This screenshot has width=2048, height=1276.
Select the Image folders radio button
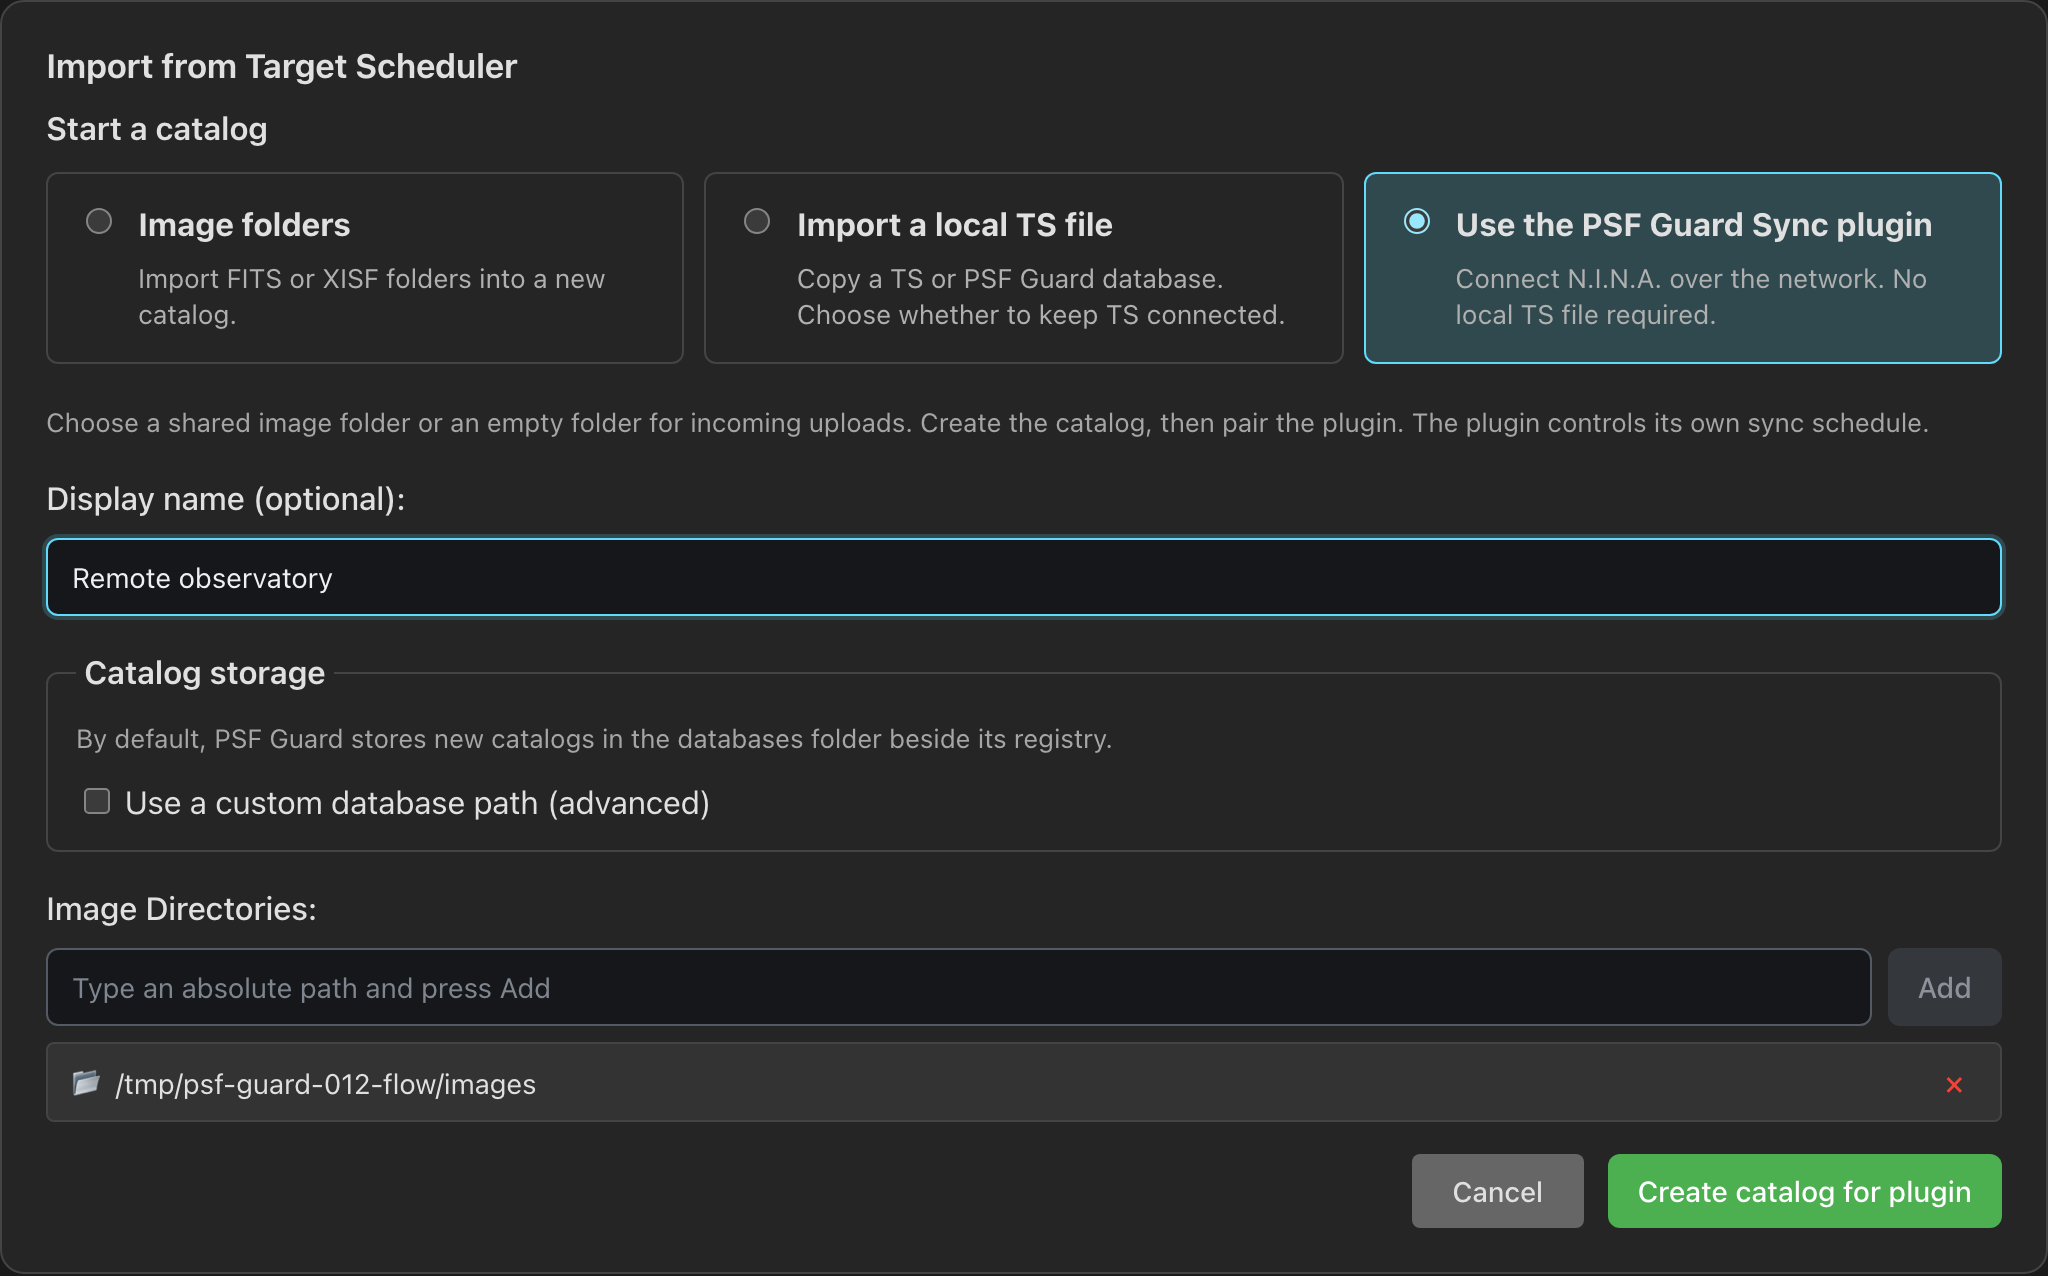[99, 221]
